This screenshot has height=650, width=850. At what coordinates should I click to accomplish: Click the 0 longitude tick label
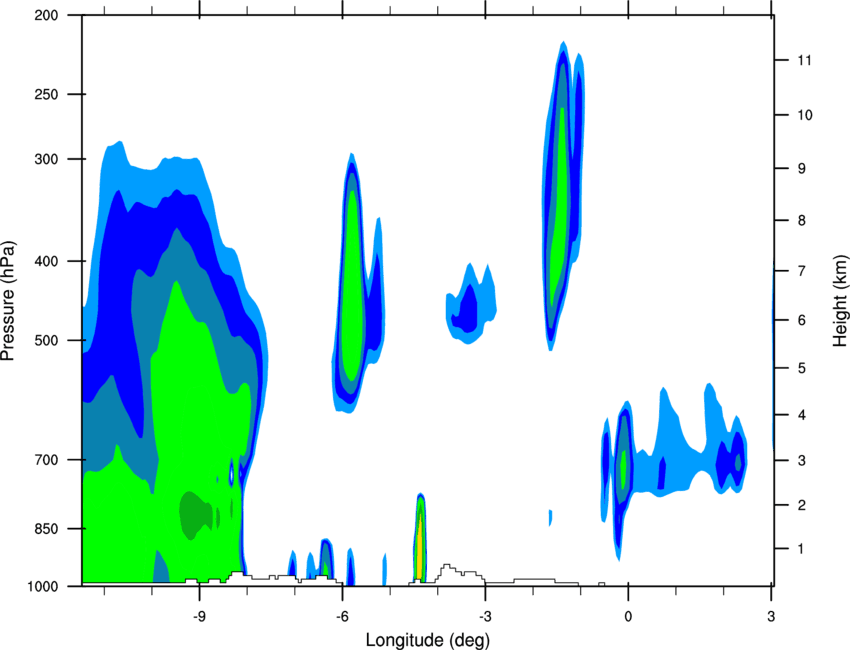click(628, 617)
